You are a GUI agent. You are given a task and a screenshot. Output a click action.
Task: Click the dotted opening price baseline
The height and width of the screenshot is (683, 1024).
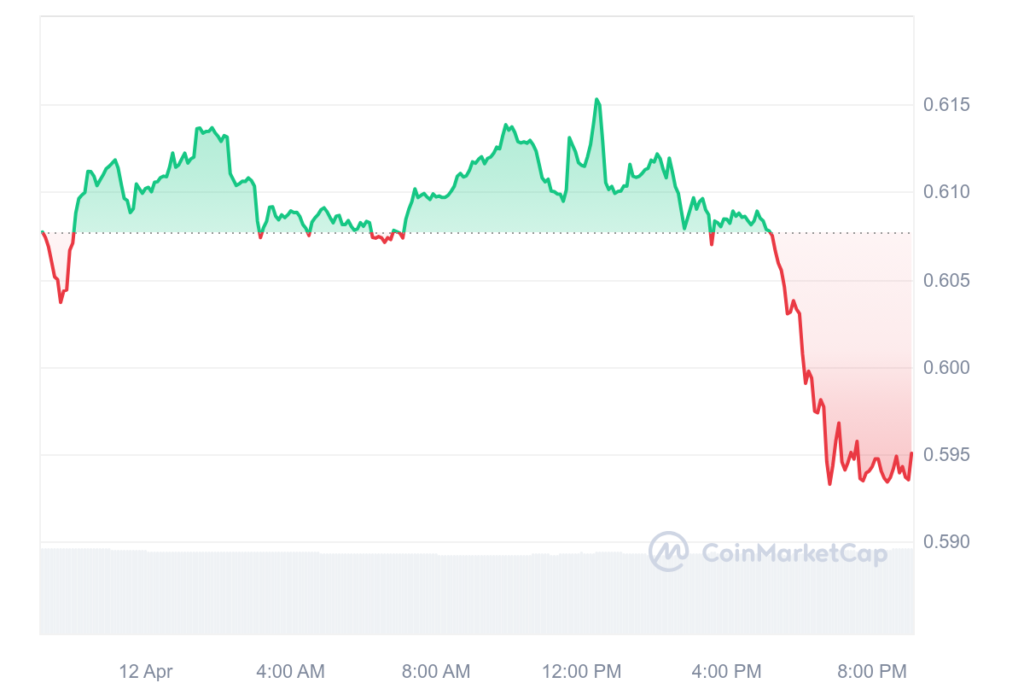point(477,233)
